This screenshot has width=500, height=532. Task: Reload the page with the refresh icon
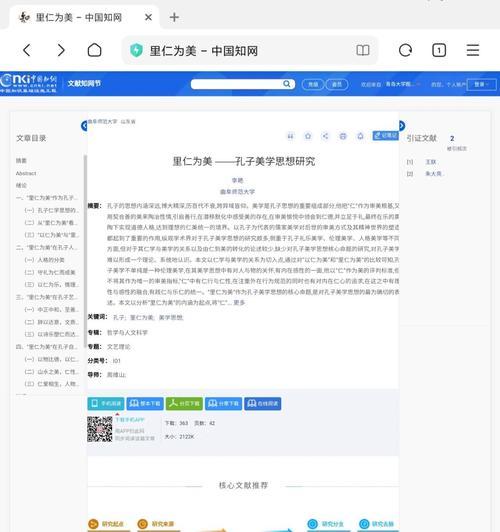[405, 51]
